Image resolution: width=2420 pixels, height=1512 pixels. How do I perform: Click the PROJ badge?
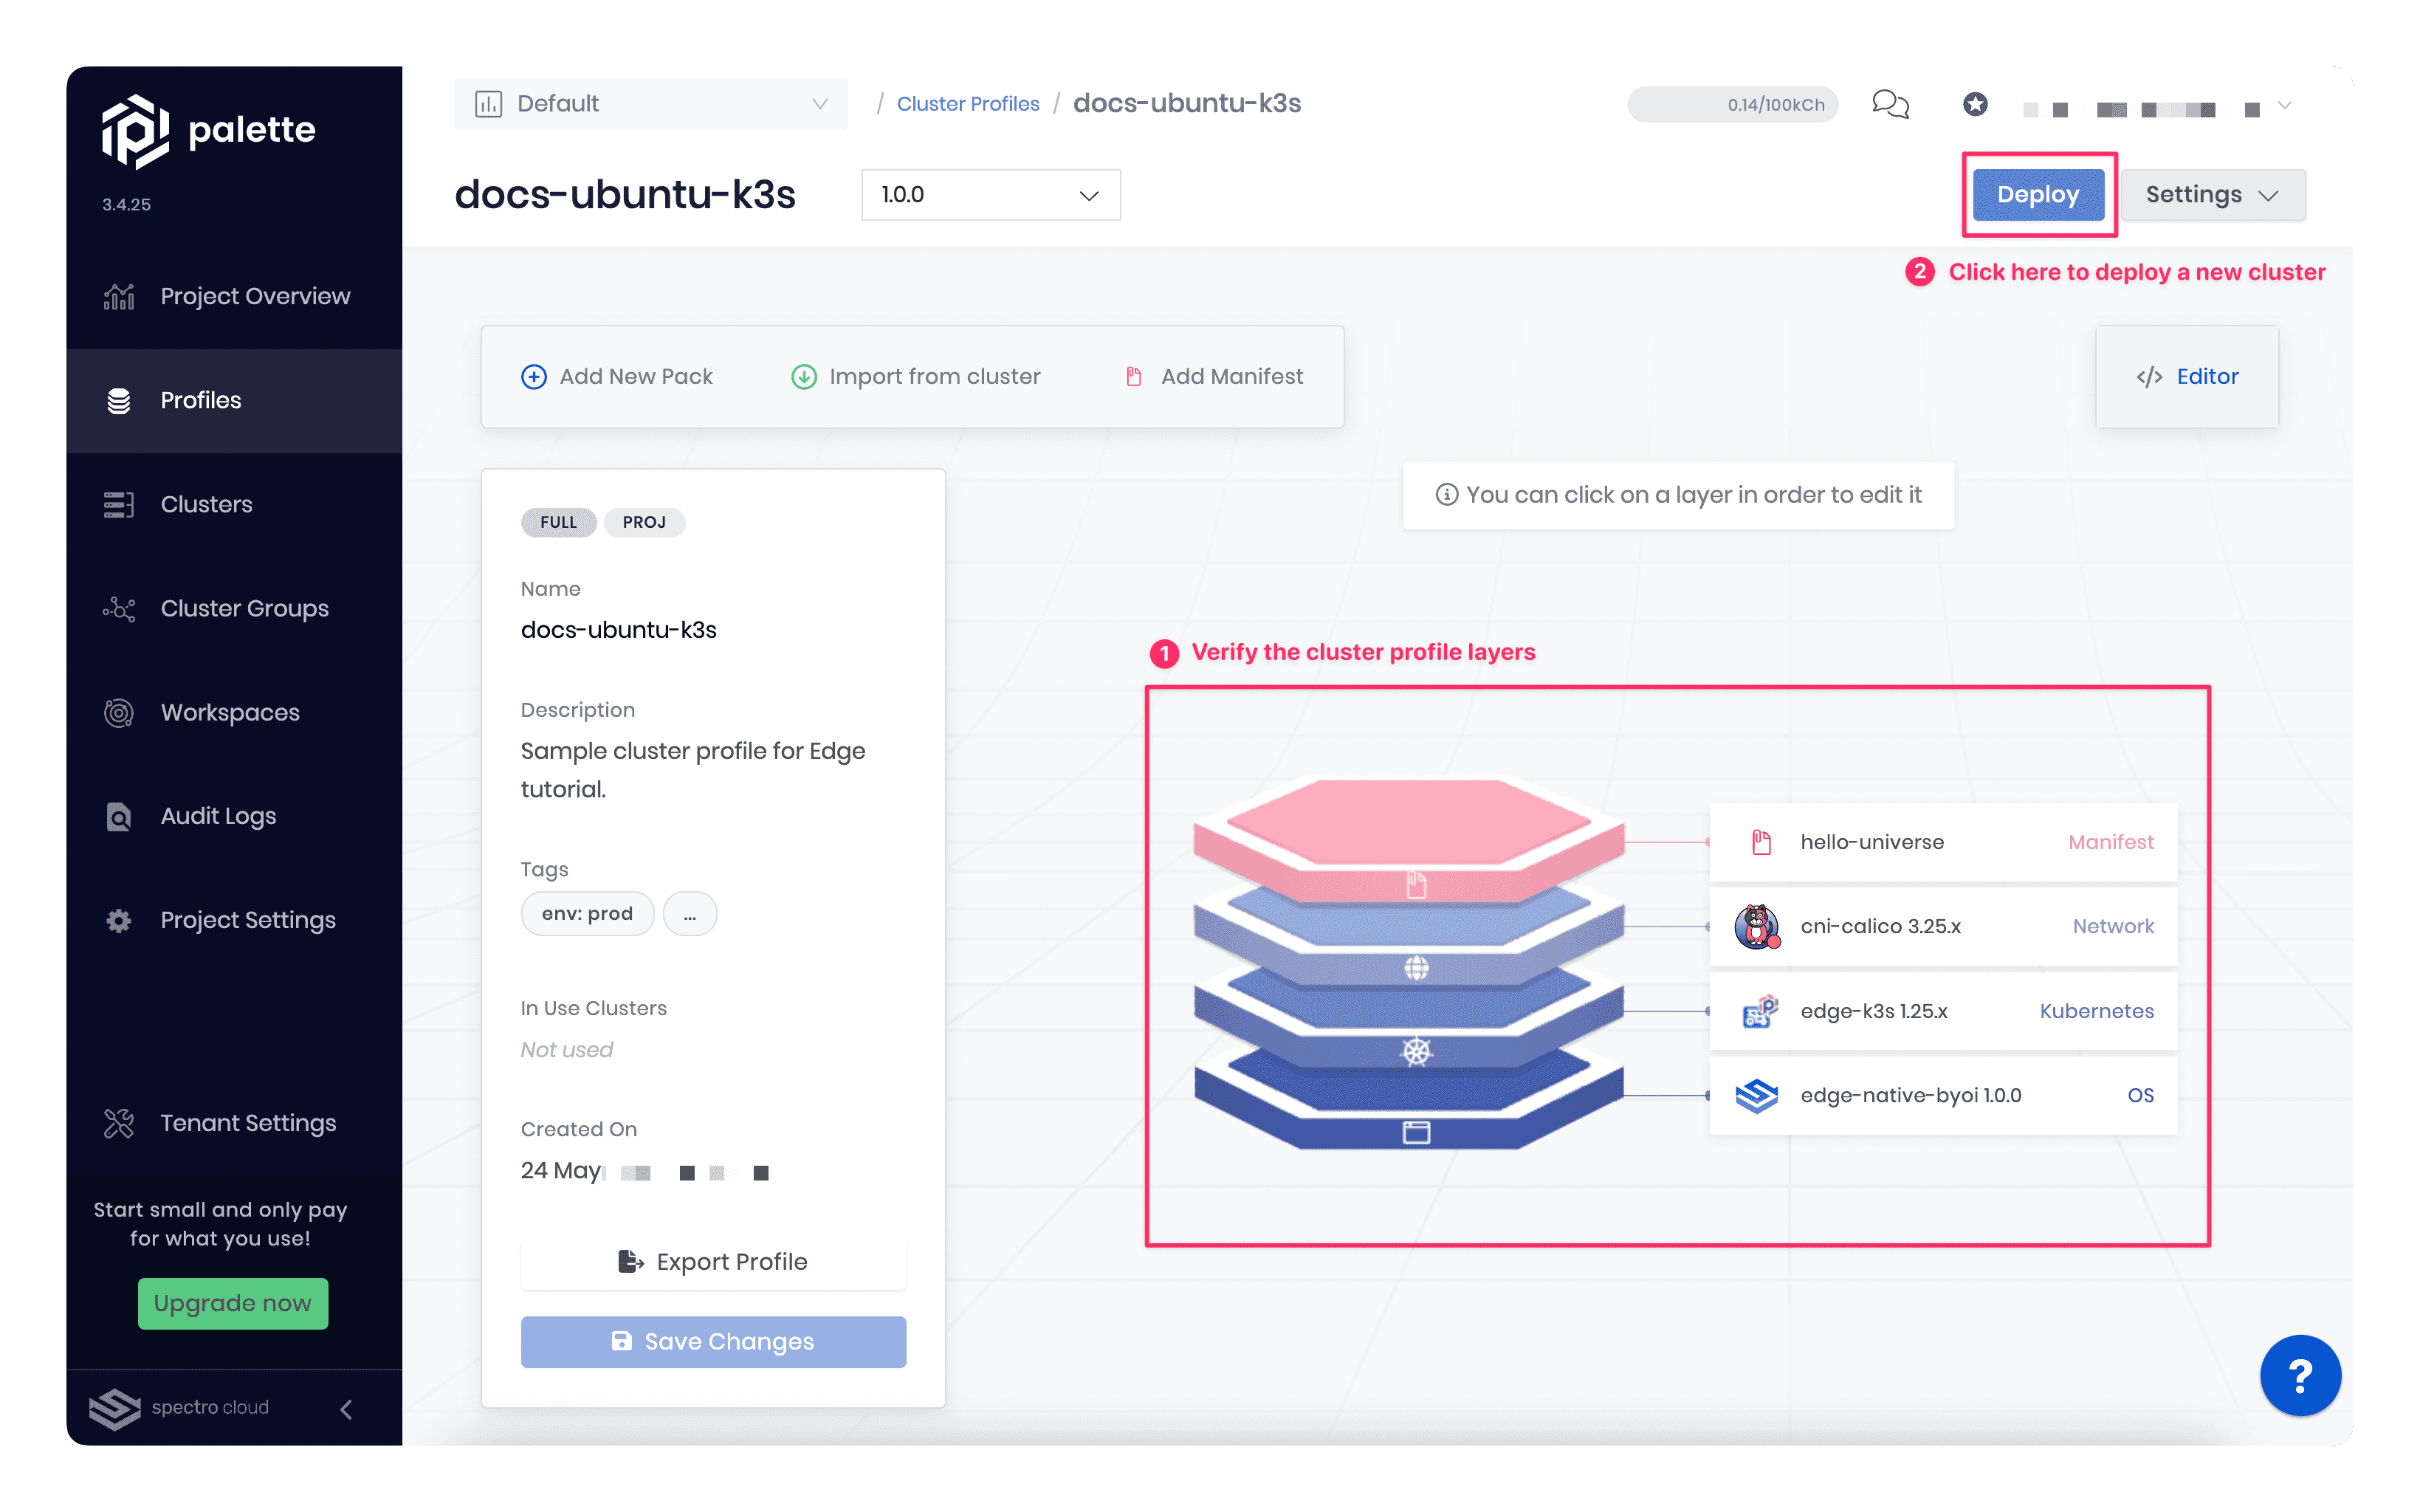[644, 522]
